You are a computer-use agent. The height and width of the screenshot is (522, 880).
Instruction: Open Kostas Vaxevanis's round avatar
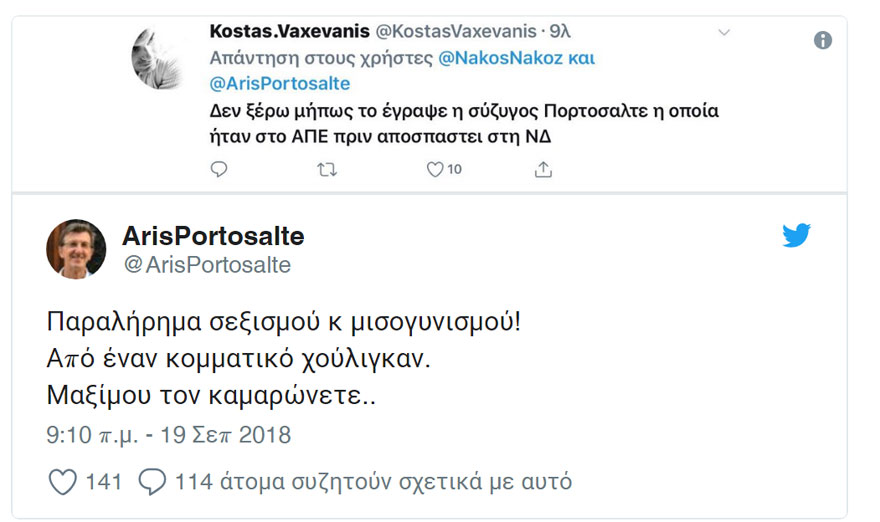click(x=160, y=59)
